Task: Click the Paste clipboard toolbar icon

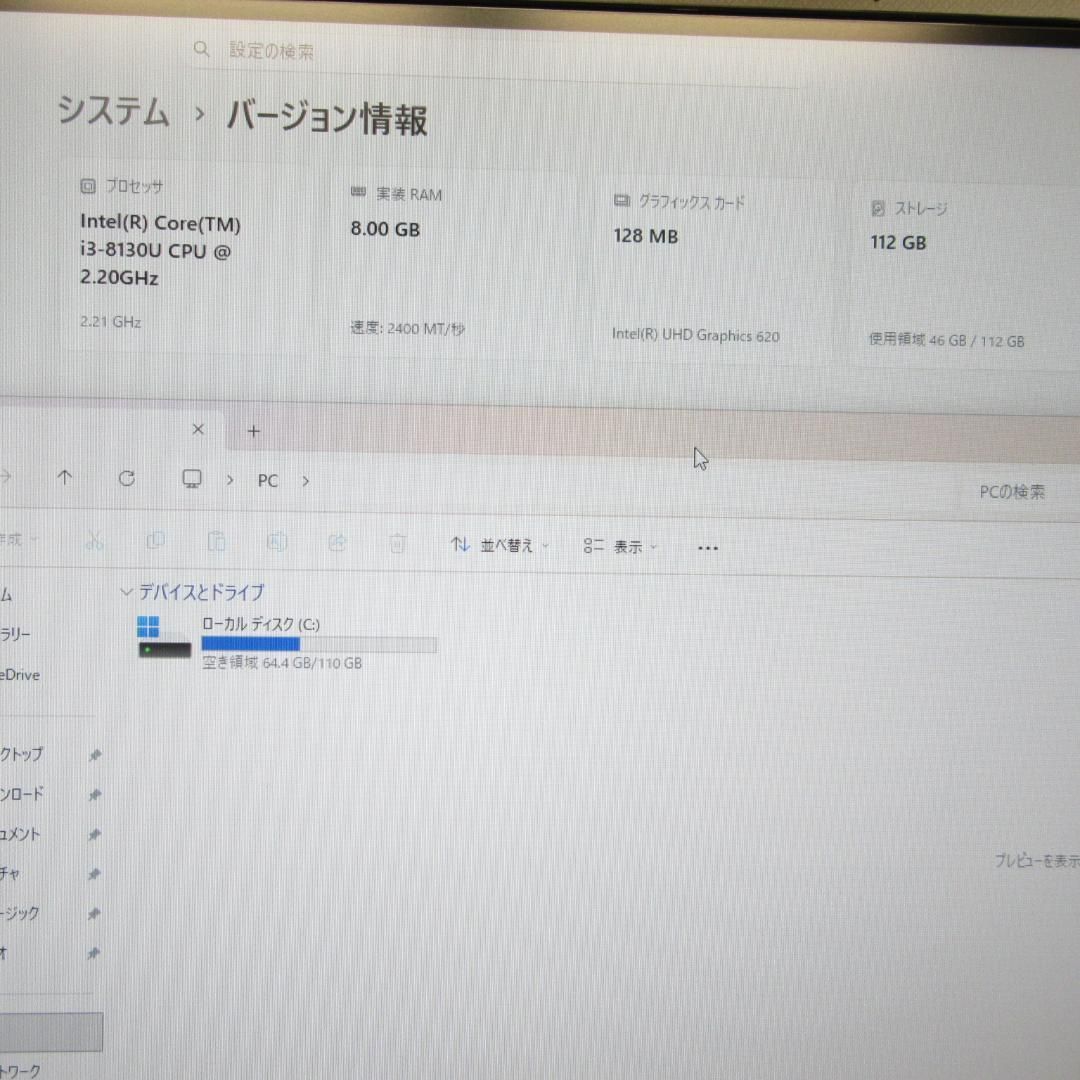Action: 216,542
